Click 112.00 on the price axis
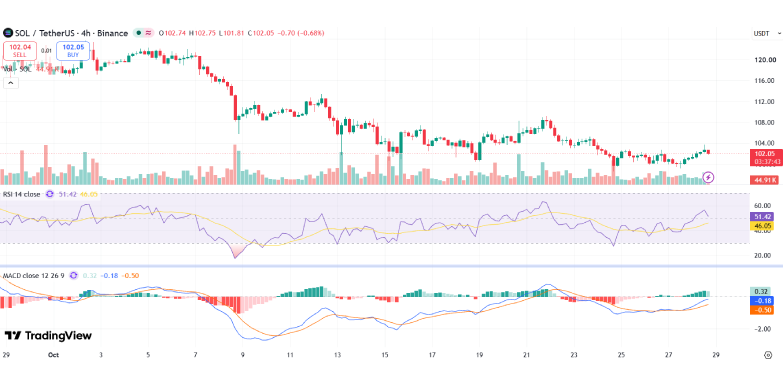The width and height of the screenshot is (783, 388). 765,101
